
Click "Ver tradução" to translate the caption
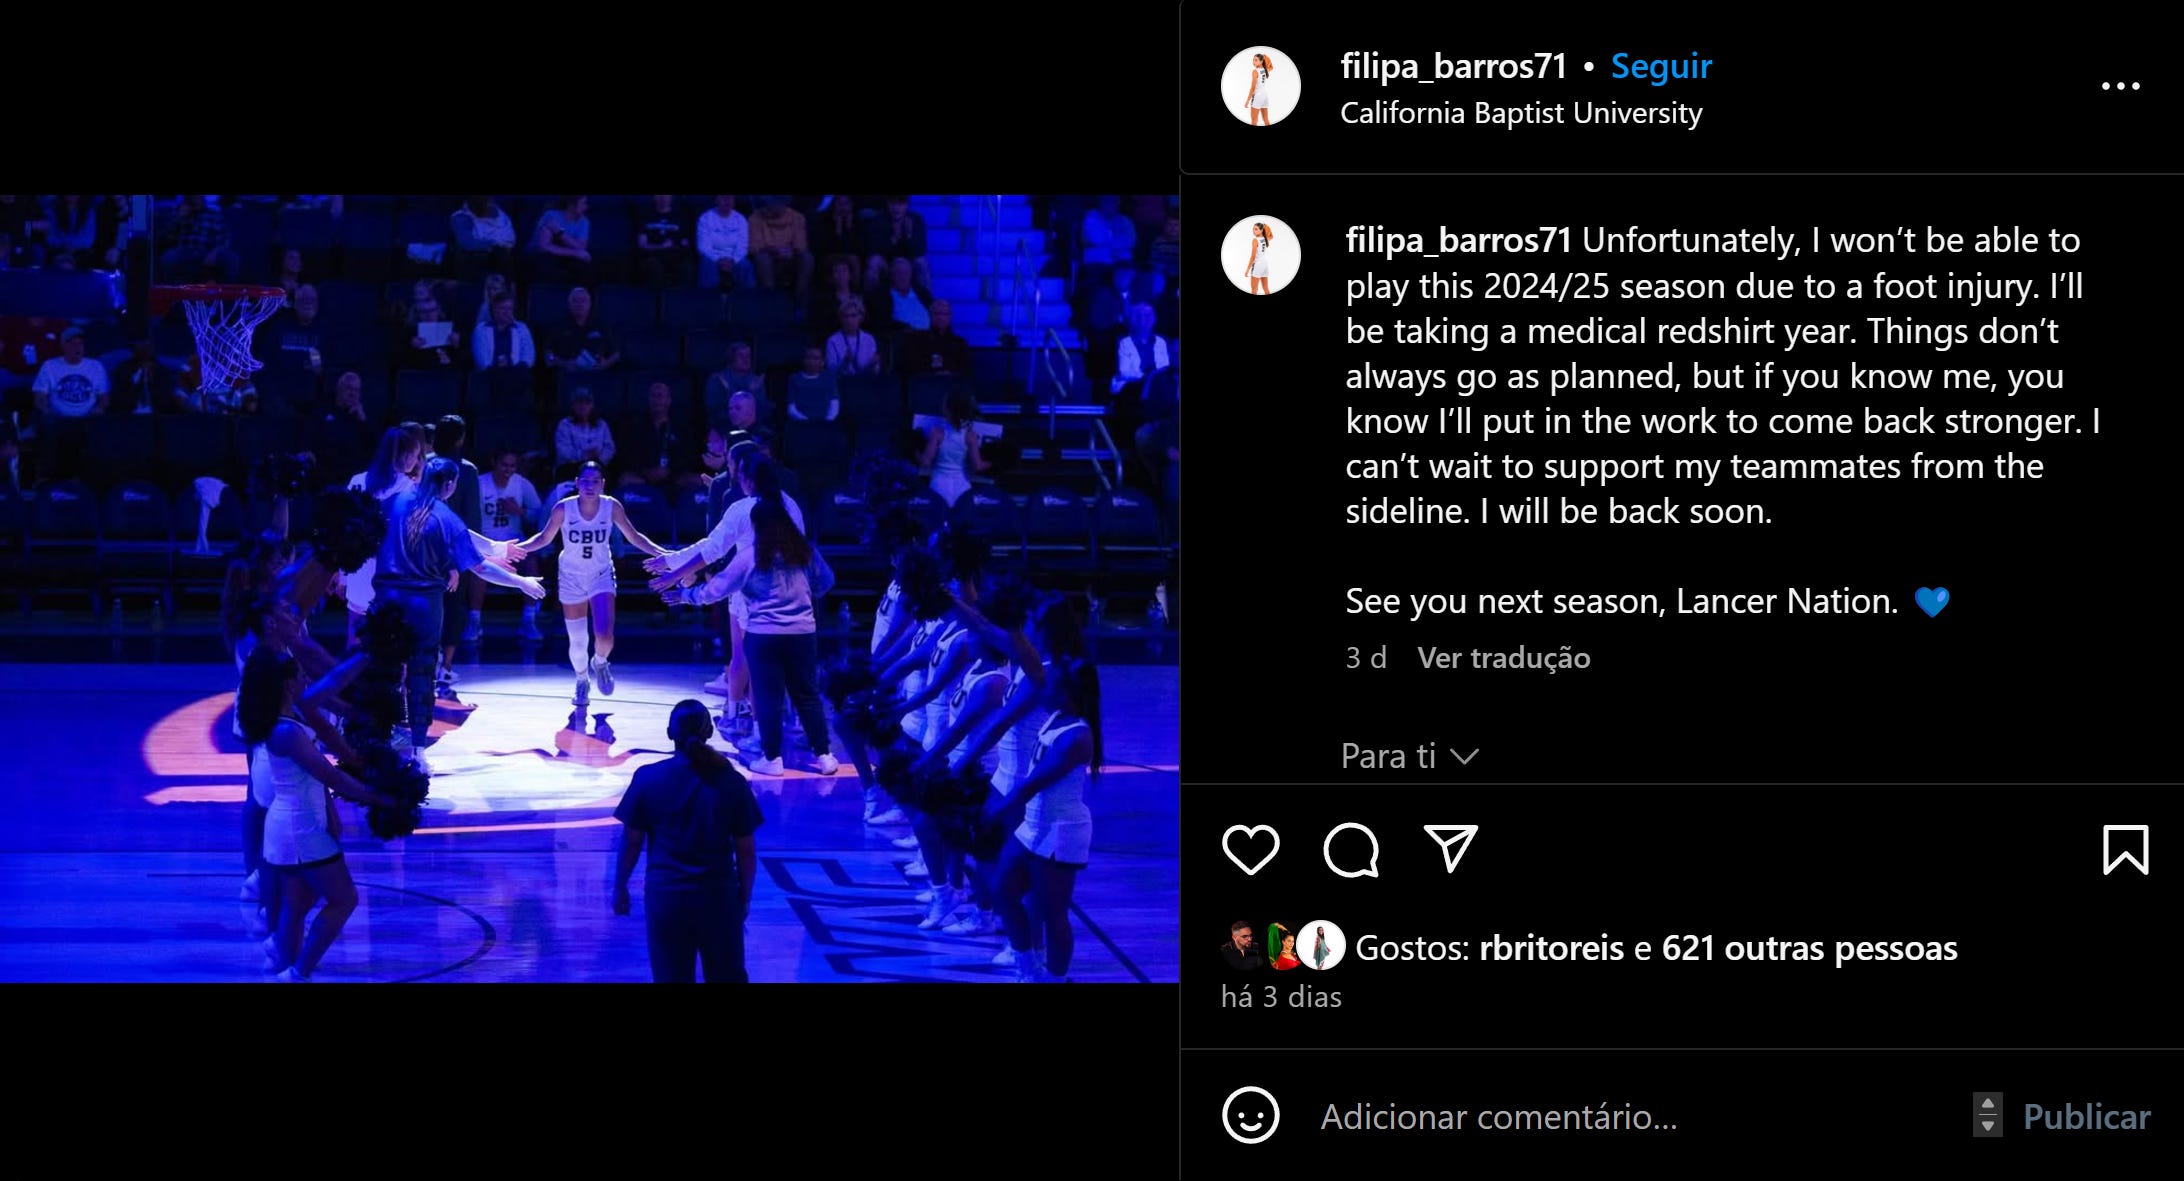[x=1504, y=658]
